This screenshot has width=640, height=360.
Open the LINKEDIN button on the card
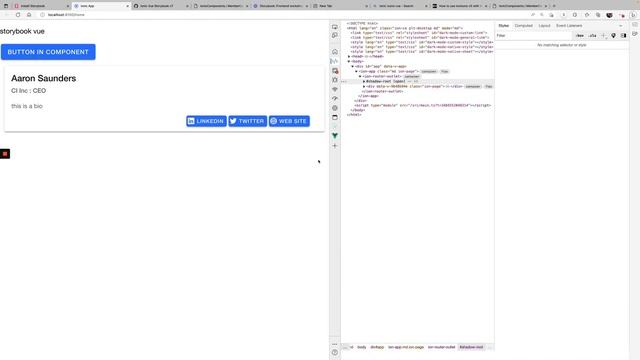click(x=206, y=121)
